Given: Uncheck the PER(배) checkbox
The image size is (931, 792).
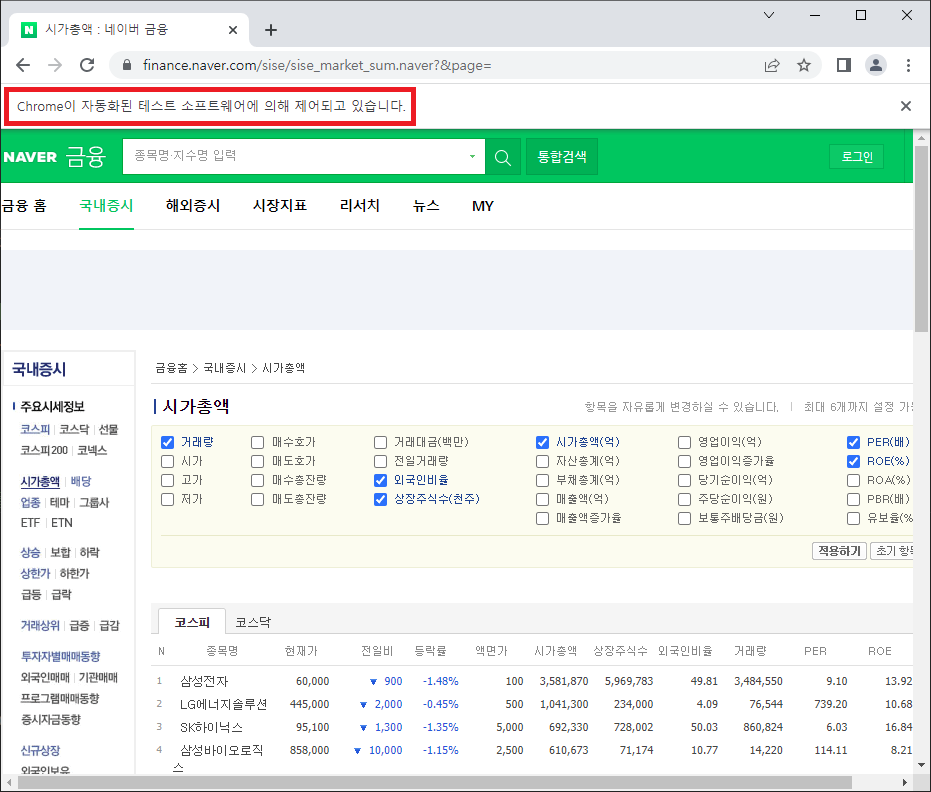Looking at the screenshot, I should coord(853,442).
